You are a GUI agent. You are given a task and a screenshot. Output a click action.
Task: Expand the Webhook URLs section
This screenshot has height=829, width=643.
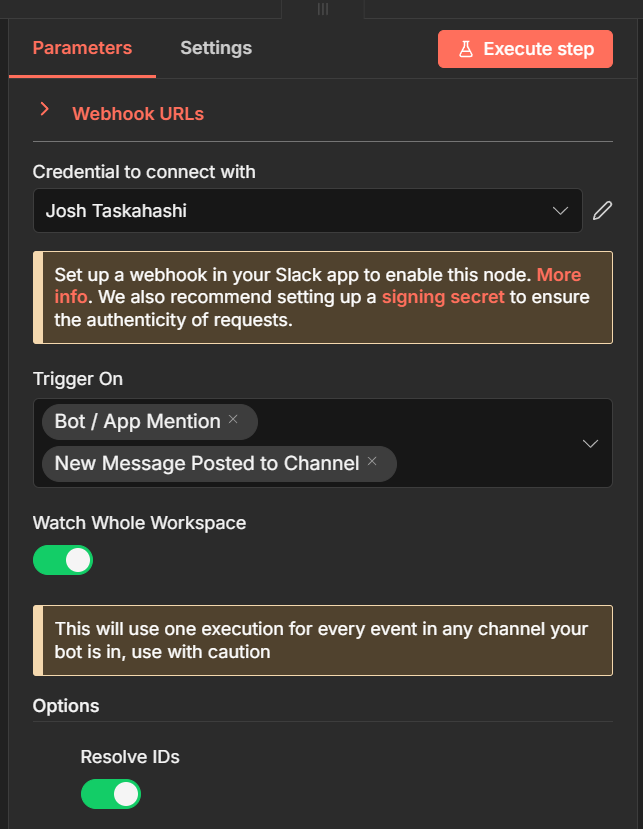pos(44,111)
